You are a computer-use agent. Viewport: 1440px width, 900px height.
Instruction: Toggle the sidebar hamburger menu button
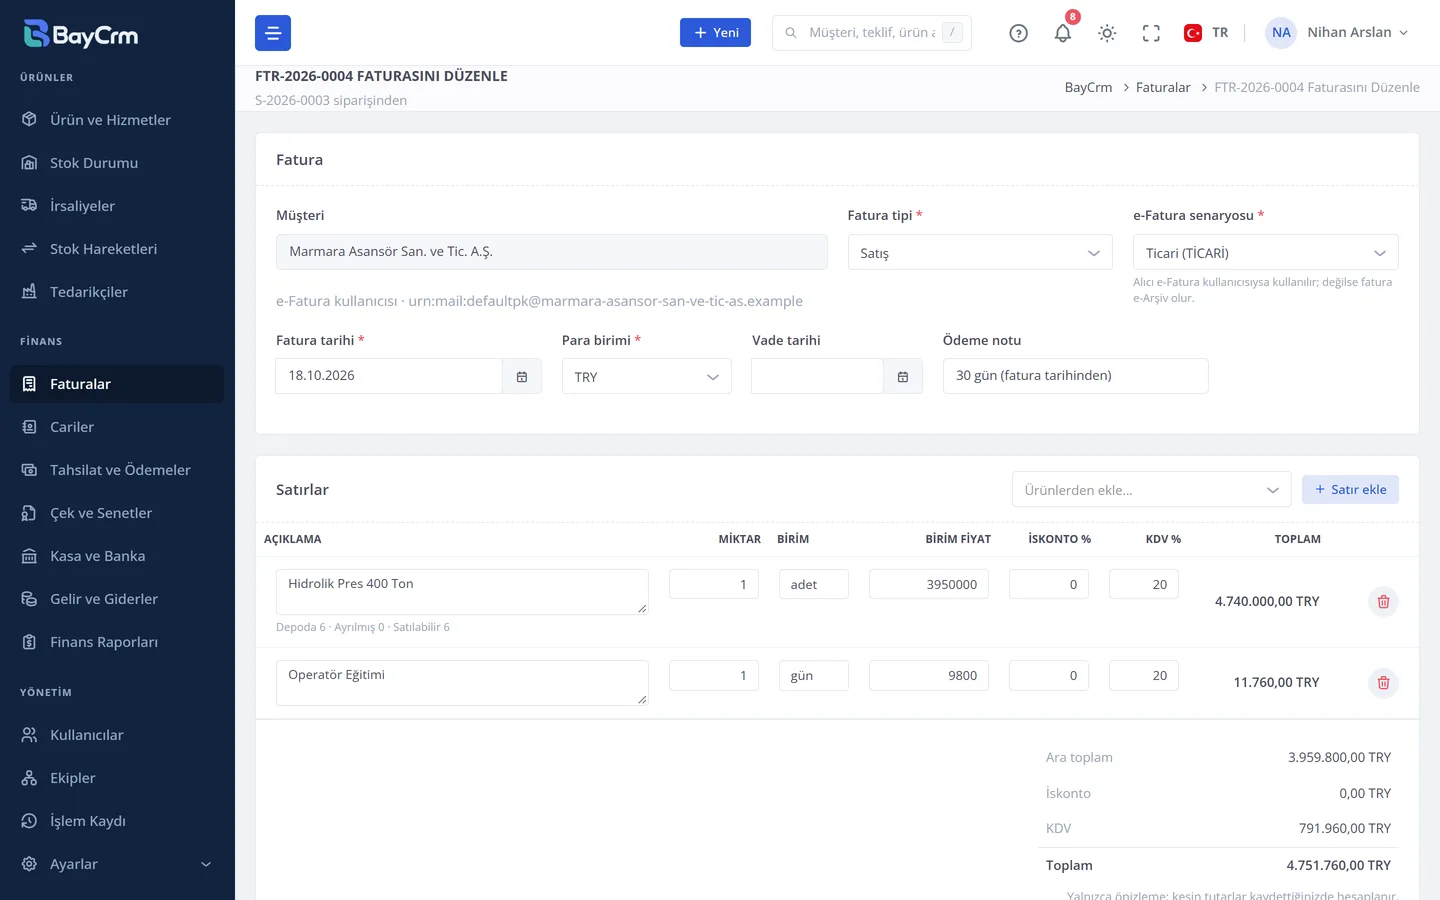[x=273, y=33]
